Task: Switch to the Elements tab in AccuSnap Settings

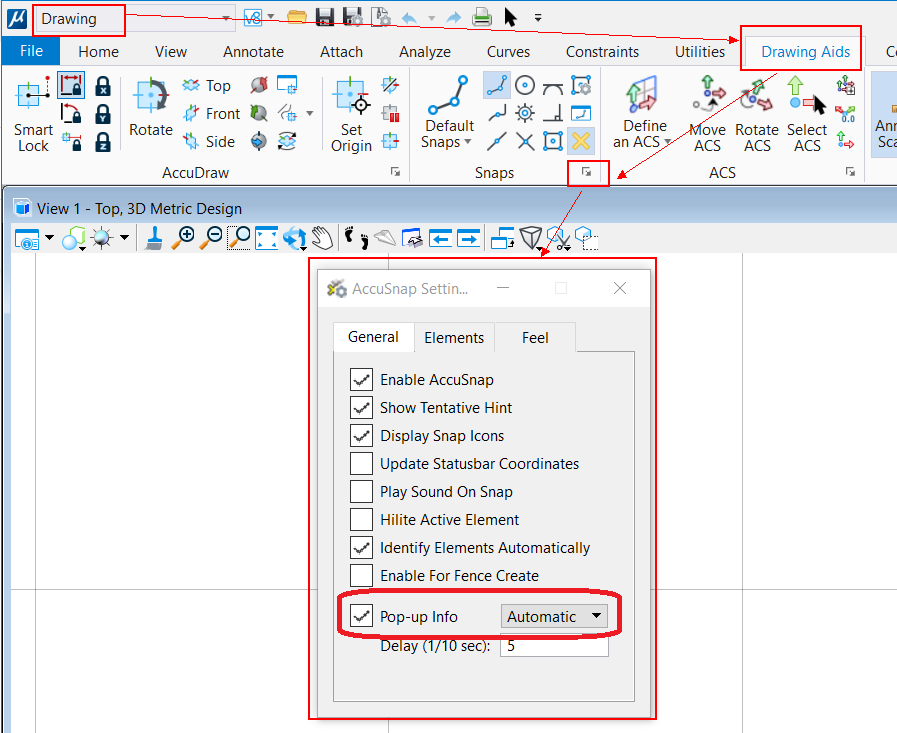Action: (454, 338)
